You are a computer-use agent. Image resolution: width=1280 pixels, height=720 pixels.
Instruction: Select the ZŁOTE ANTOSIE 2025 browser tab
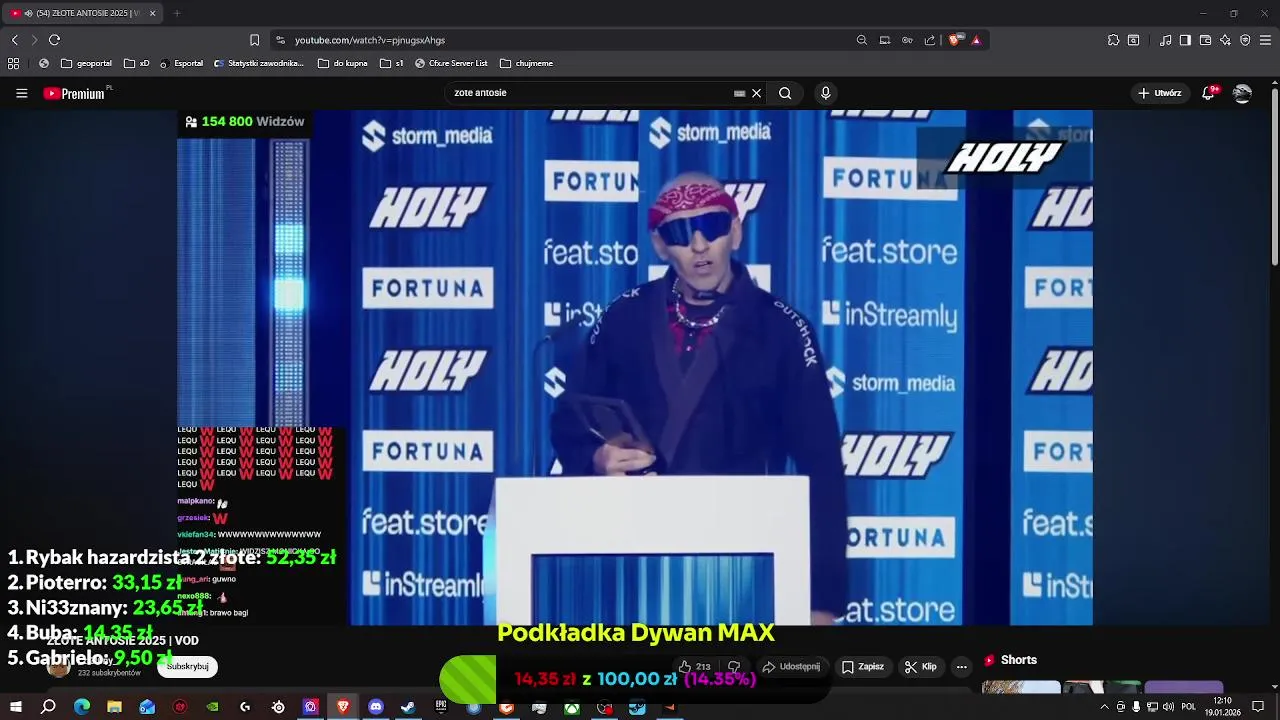[x=80, y=13]
